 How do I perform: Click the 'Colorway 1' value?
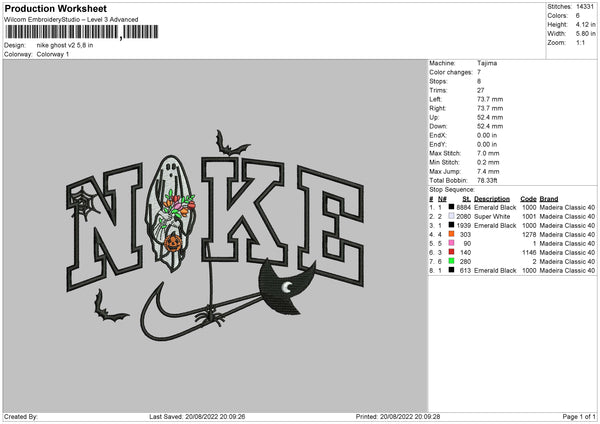[53, 54]
